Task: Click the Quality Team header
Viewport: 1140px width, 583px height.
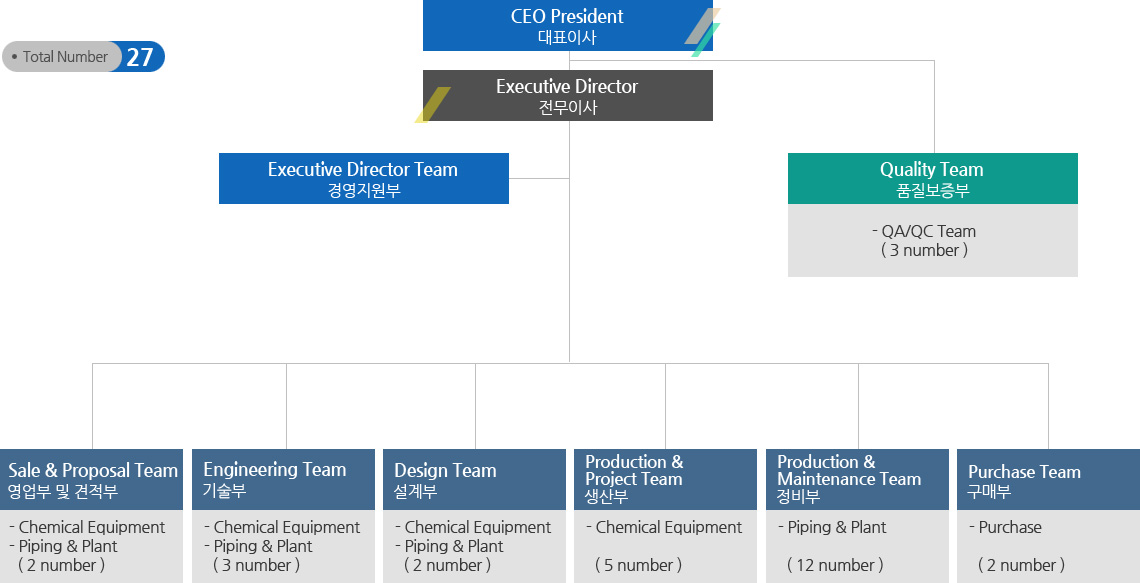Action: click(932, 178)
